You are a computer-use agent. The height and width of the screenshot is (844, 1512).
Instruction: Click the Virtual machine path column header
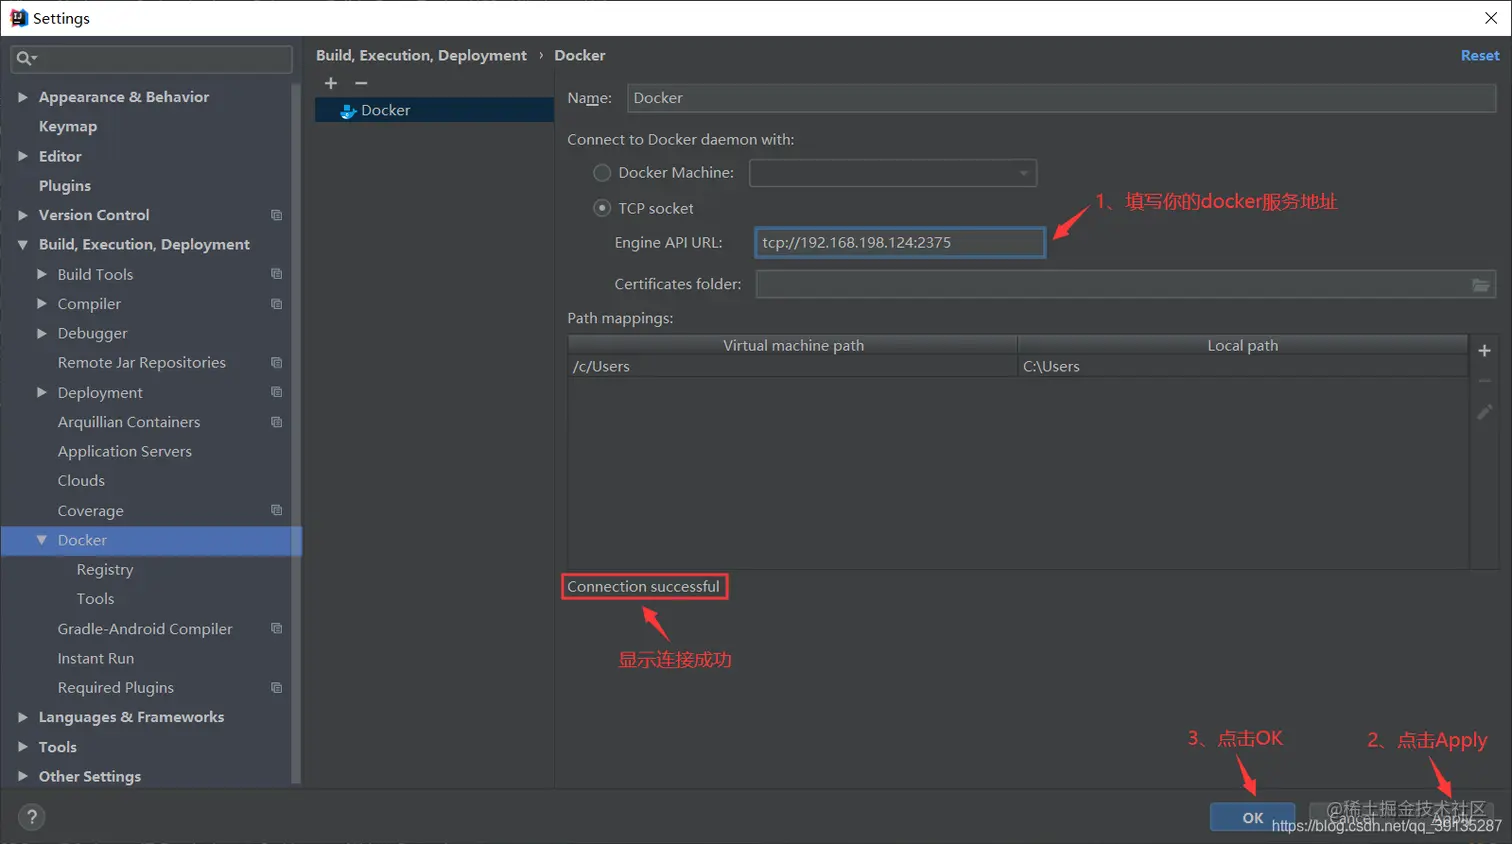click(793, 346)
